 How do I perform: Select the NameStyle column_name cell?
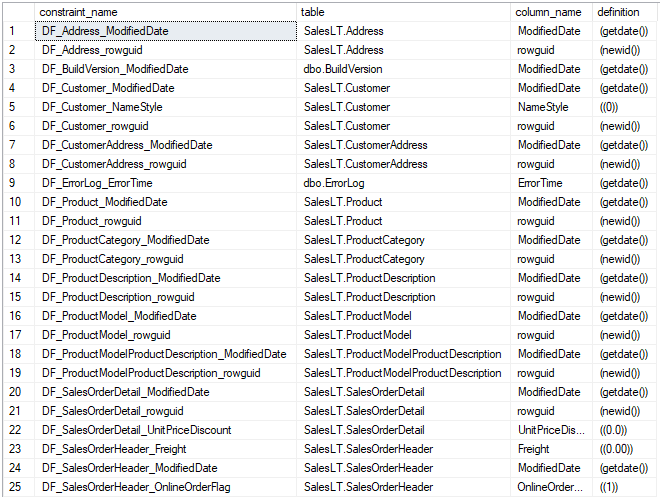(x=543, y=107)
